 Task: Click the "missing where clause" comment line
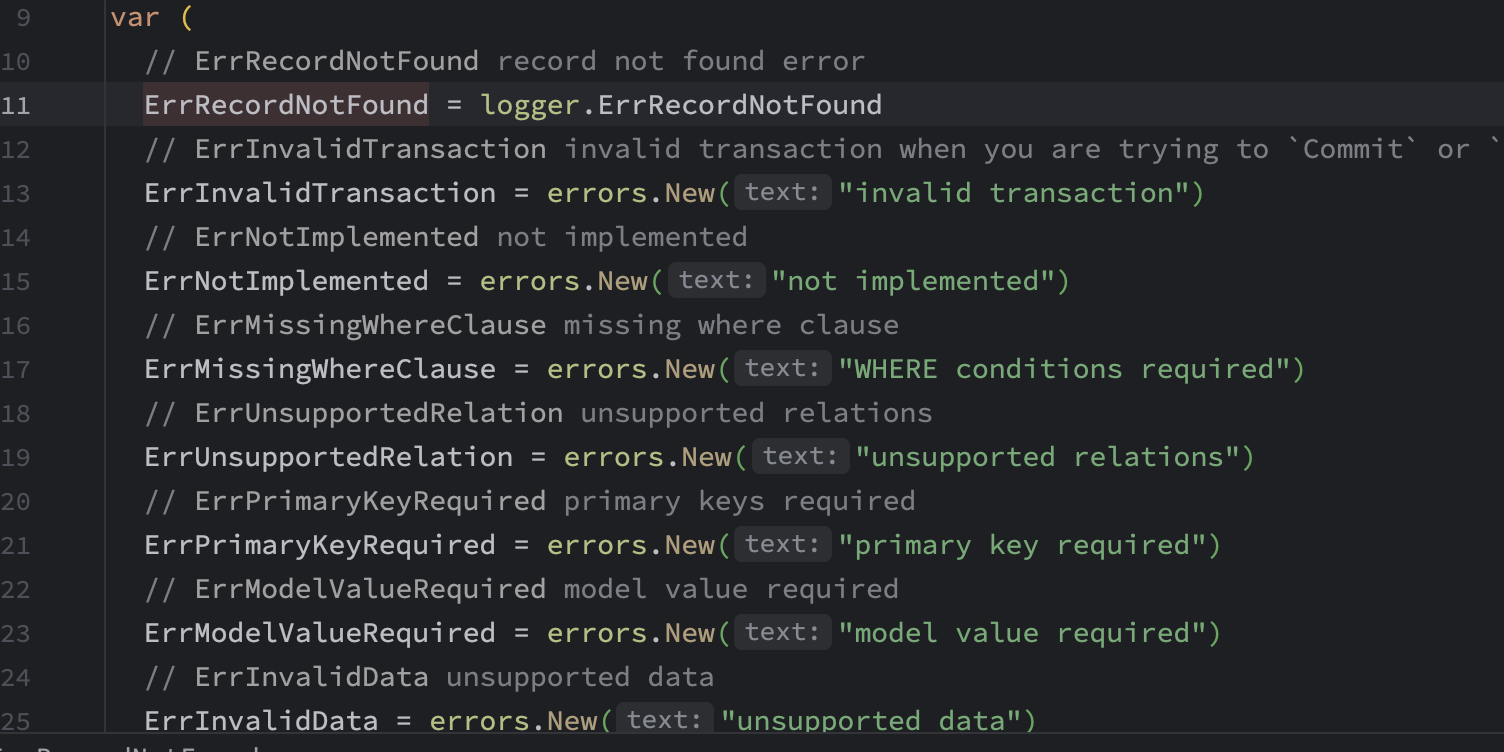click(521, 325)
